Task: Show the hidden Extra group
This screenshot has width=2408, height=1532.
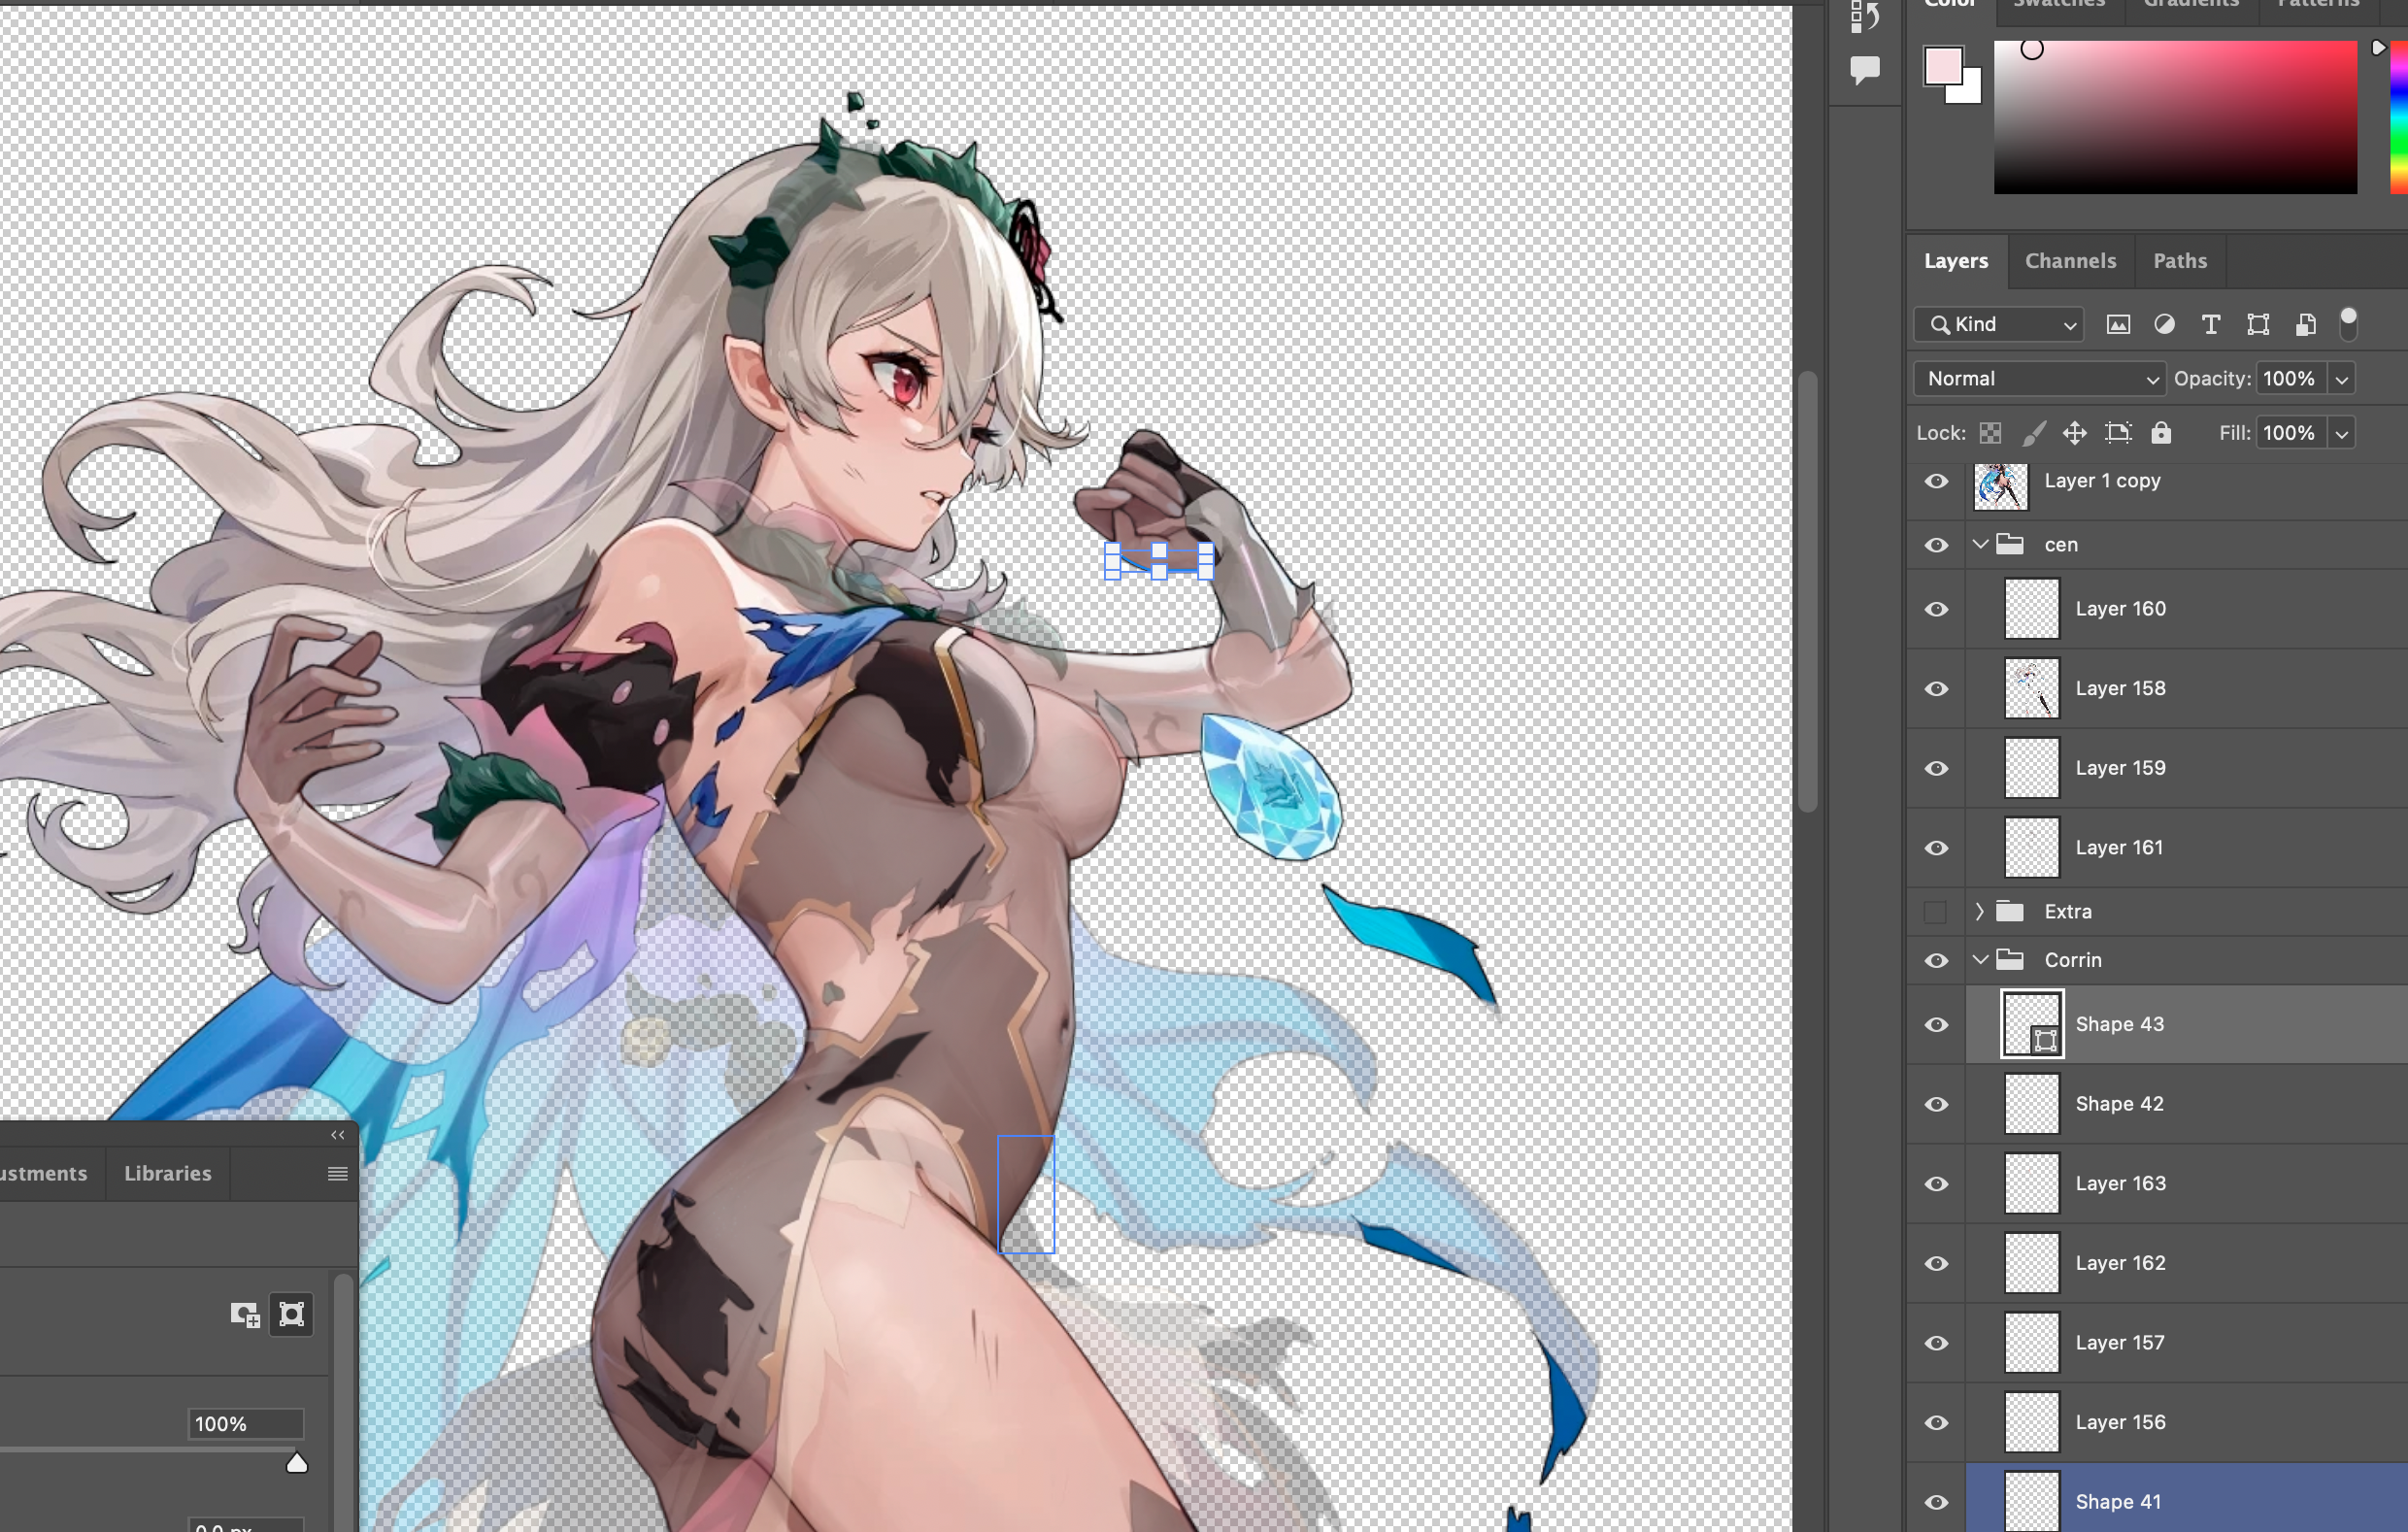Action: coord(1936,911)
